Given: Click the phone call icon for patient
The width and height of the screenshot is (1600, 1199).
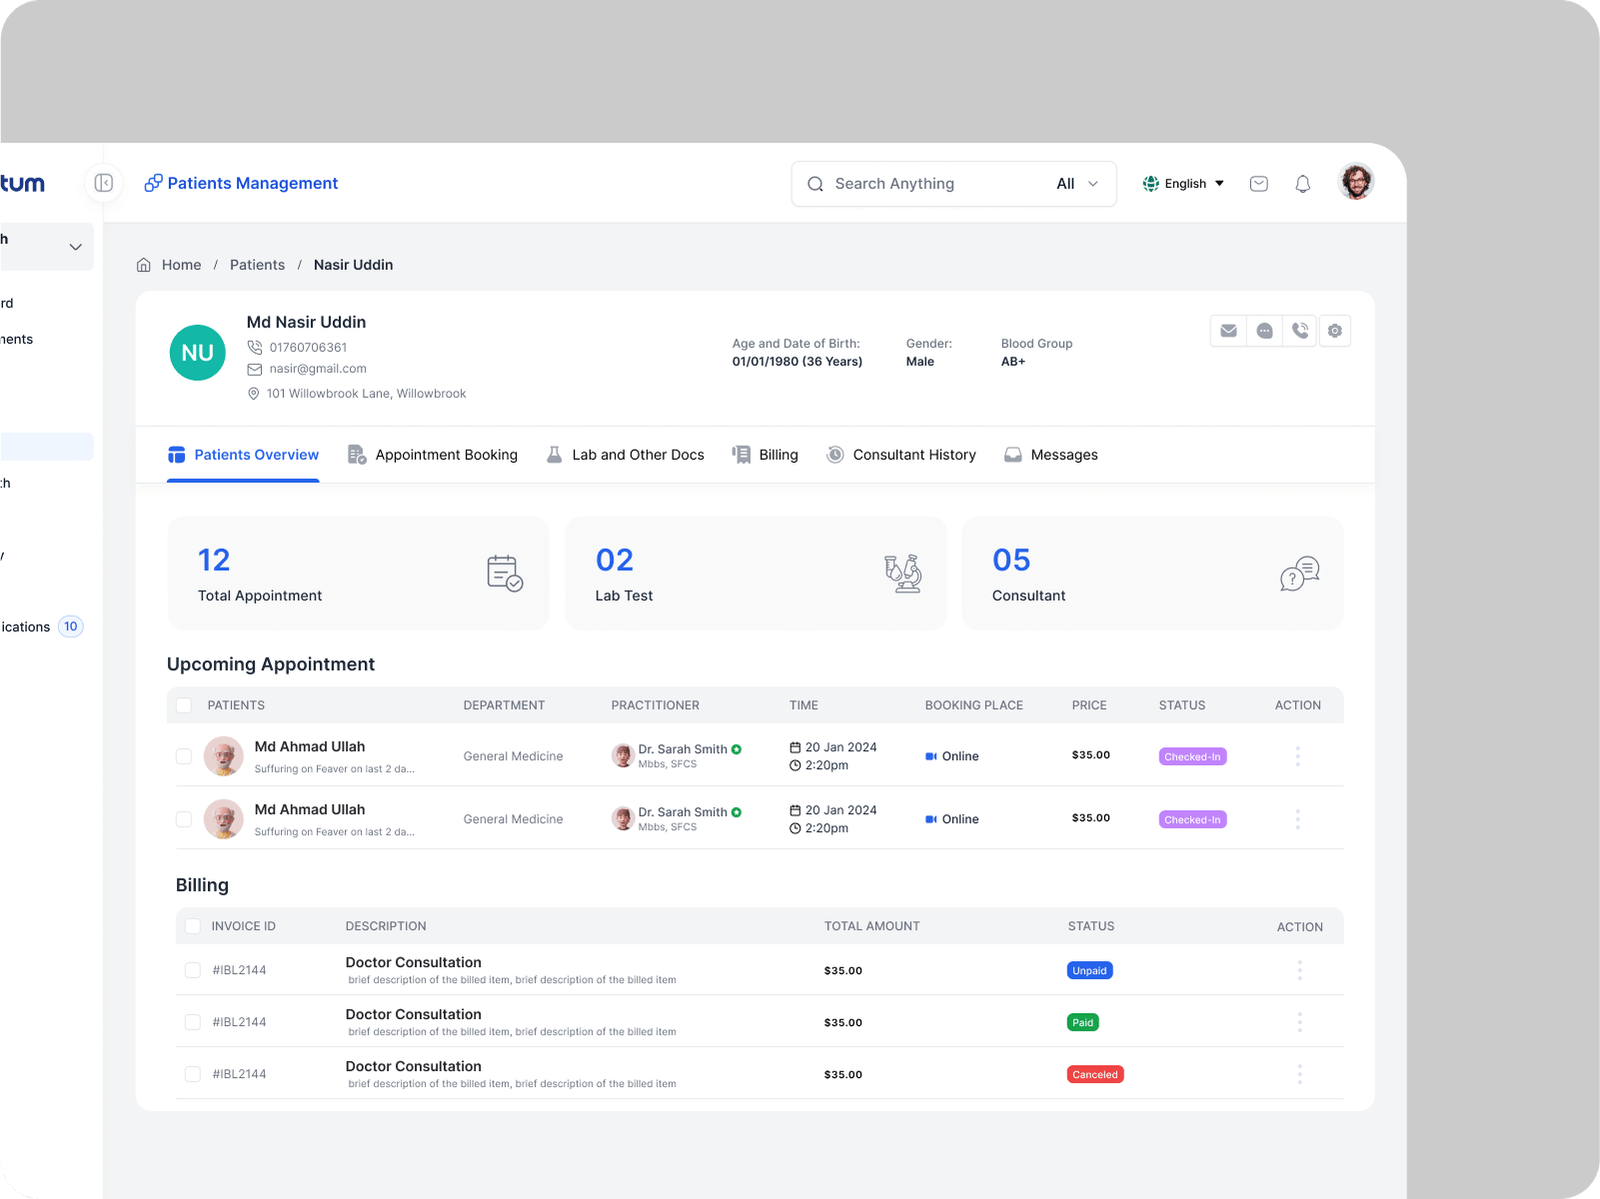Looking at the screenshot, I should pyautogui.click(x=1300, y=331).
